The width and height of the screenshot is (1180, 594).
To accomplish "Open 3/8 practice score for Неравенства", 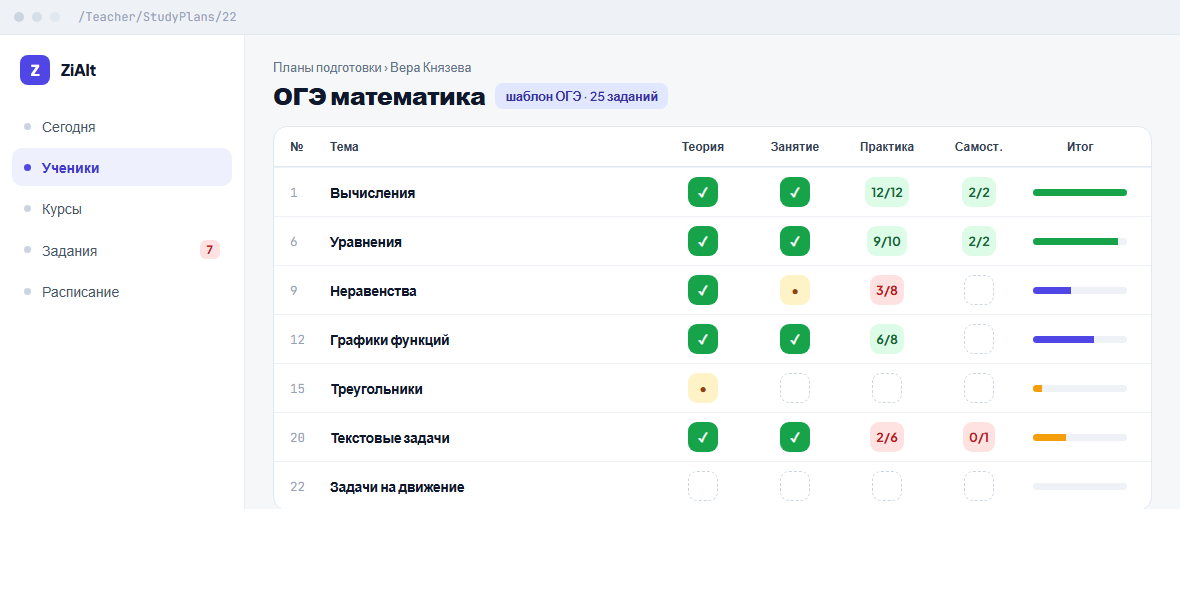I will [887, 290].
